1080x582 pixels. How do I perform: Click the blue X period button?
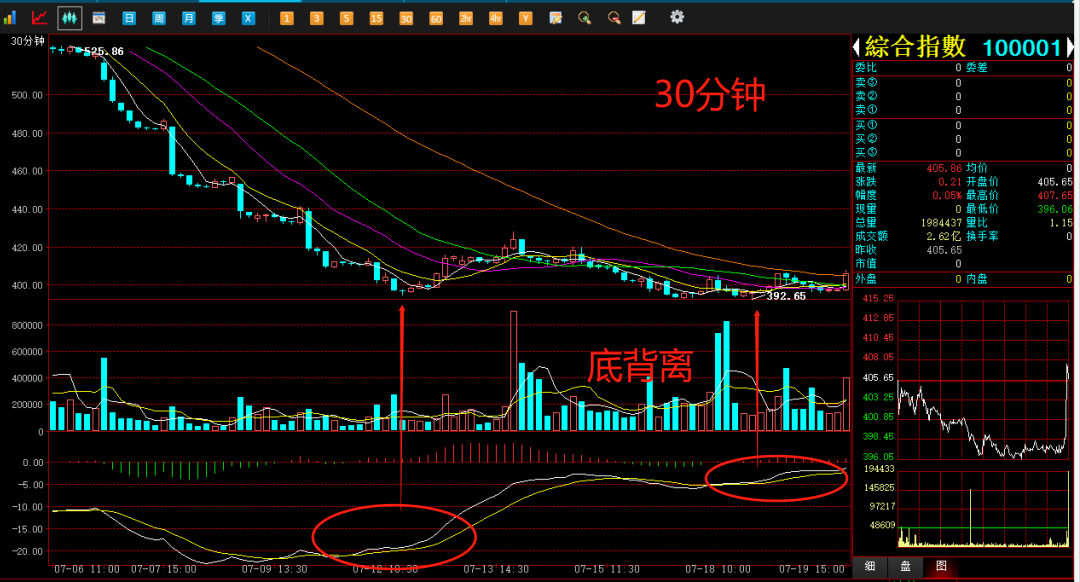[248, 19]
